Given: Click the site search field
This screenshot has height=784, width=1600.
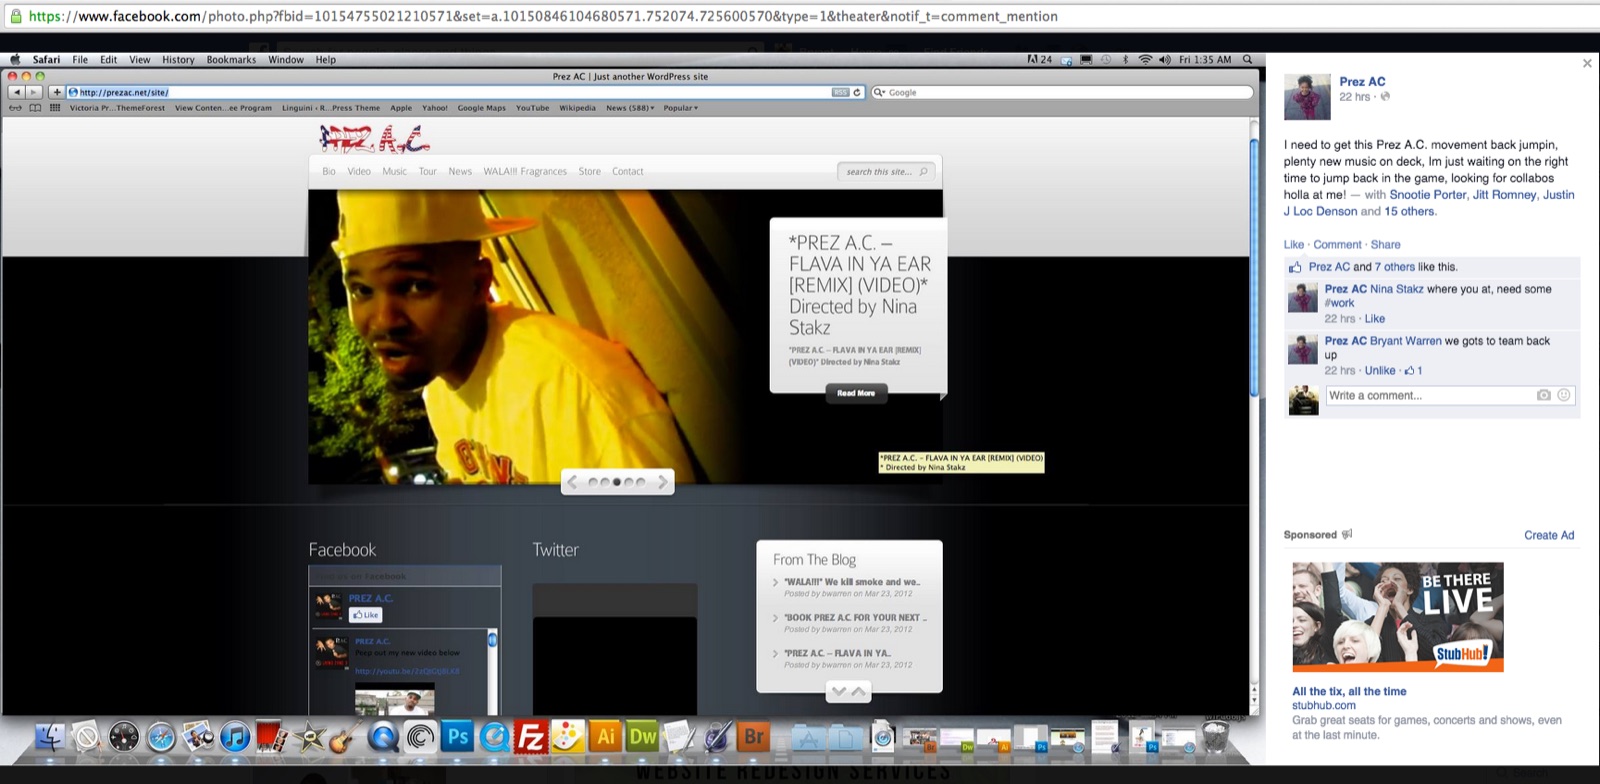Looking at the screenshot, I should pyautogui.click(x=886, y=172).
